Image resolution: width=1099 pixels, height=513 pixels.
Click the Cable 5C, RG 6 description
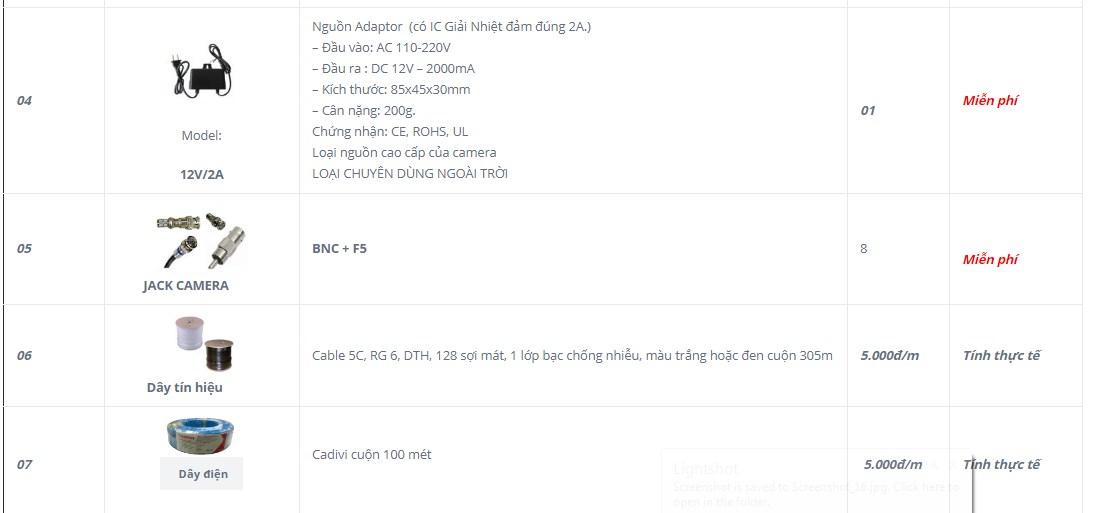point(572,355)
